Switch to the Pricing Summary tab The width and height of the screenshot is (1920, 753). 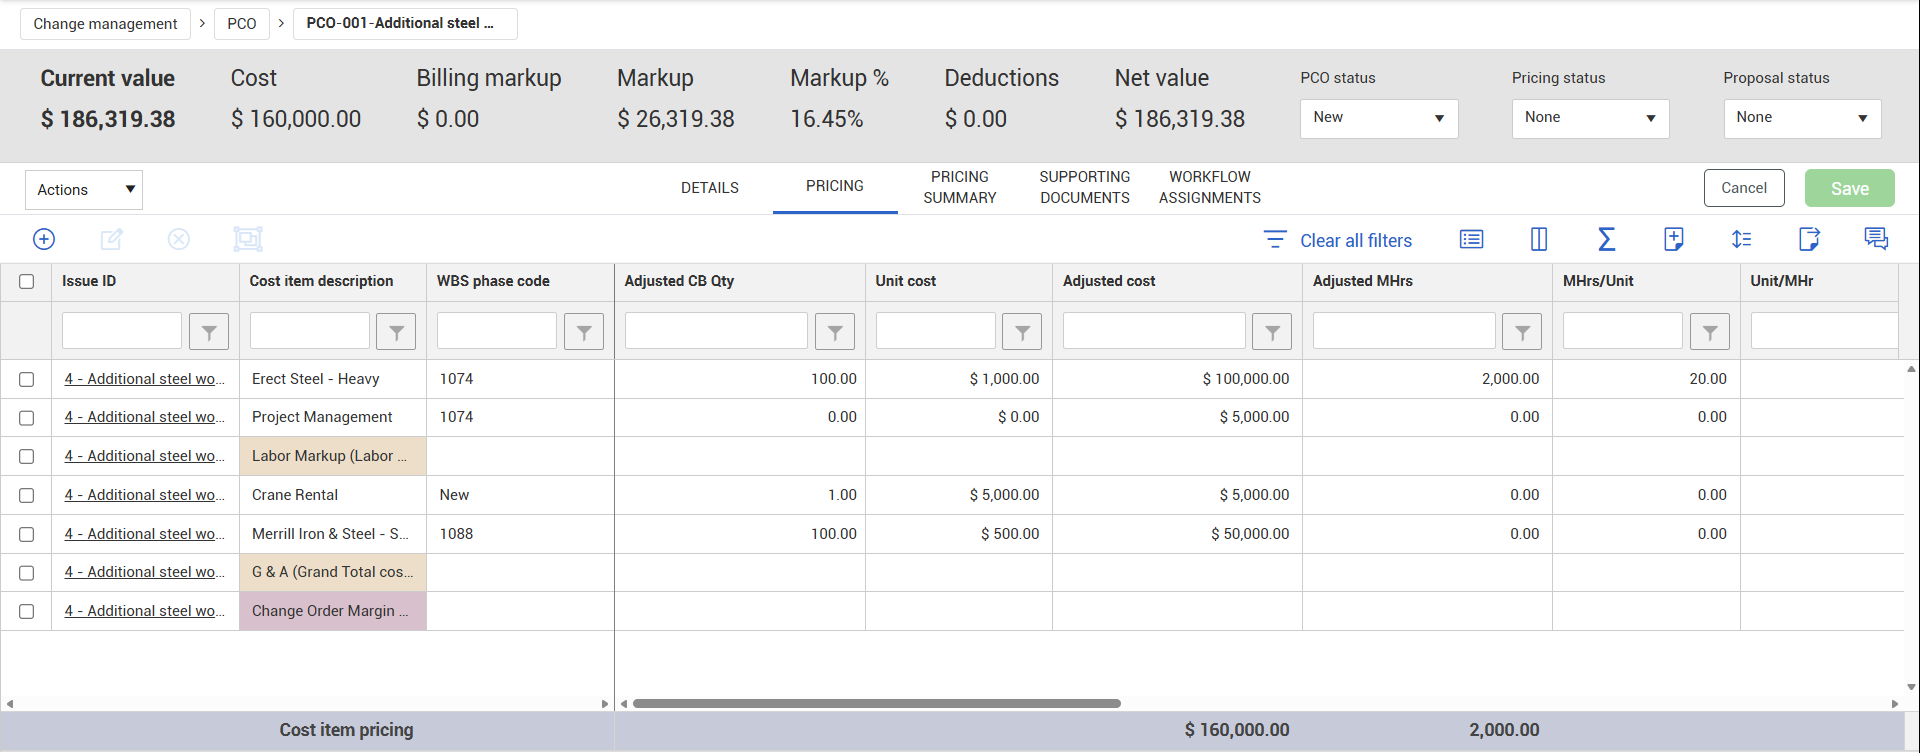coord(959,187)
